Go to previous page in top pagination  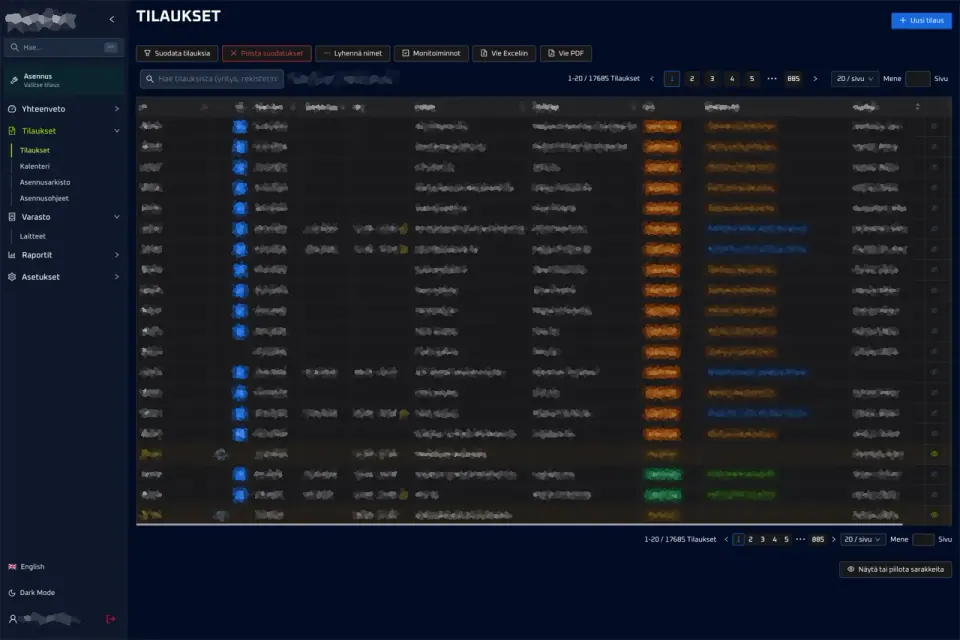click(x=651, y=78)
